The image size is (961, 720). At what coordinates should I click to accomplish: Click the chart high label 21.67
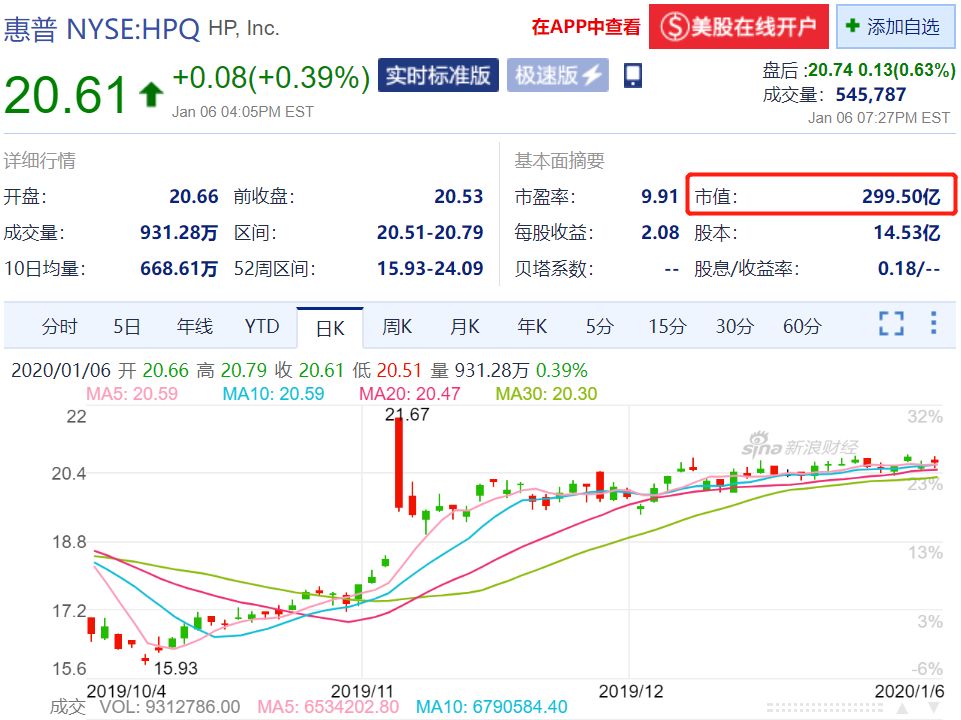click(407, 415)
